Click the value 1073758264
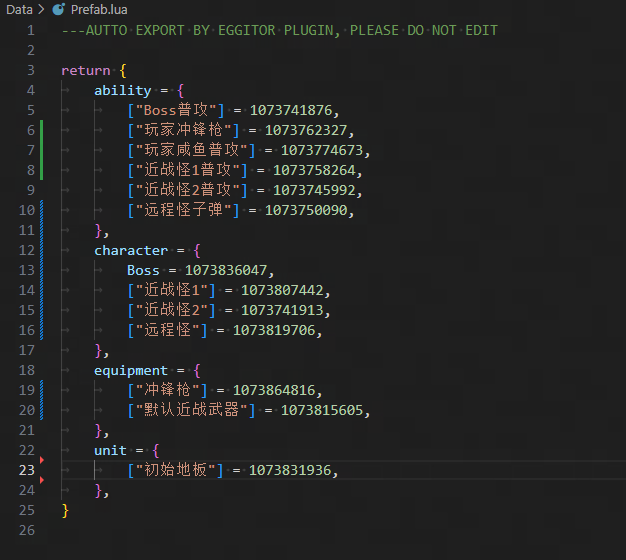This screenshot has width=626, height=560. pyautogui.click(x=314, y=170)
